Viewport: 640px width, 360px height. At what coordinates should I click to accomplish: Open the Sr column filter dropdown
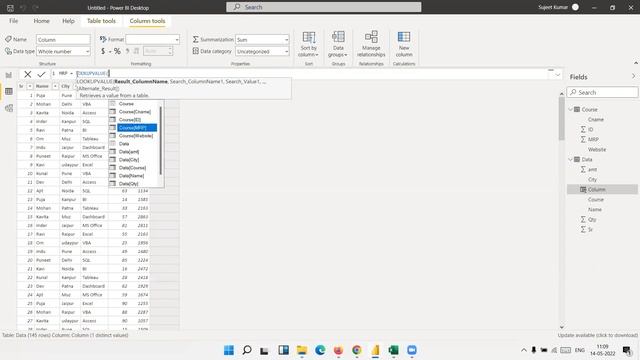(x=30, y=86)
